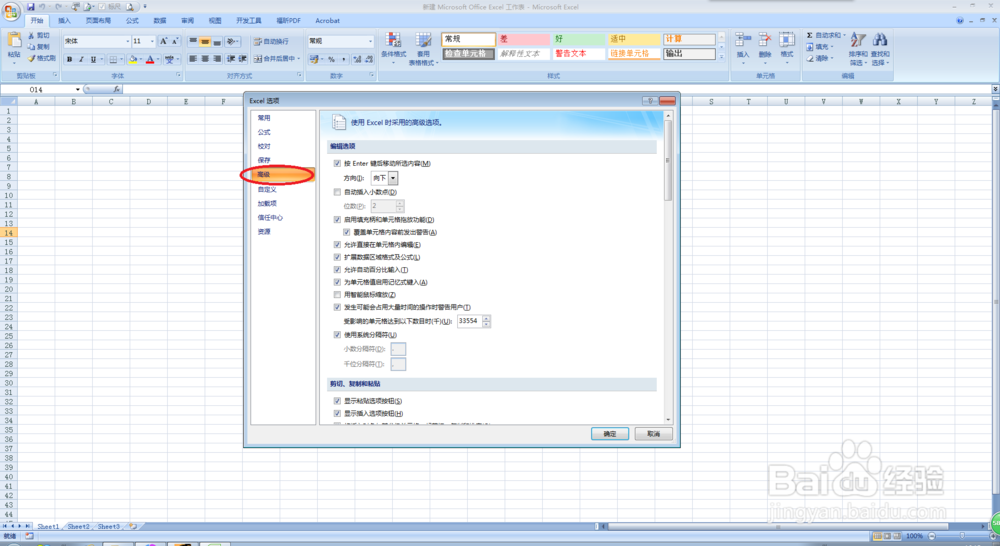Viewport: 1000px width, 546px height.
Task: Click the 33554 cells threshold field
Action: point(469,321)
